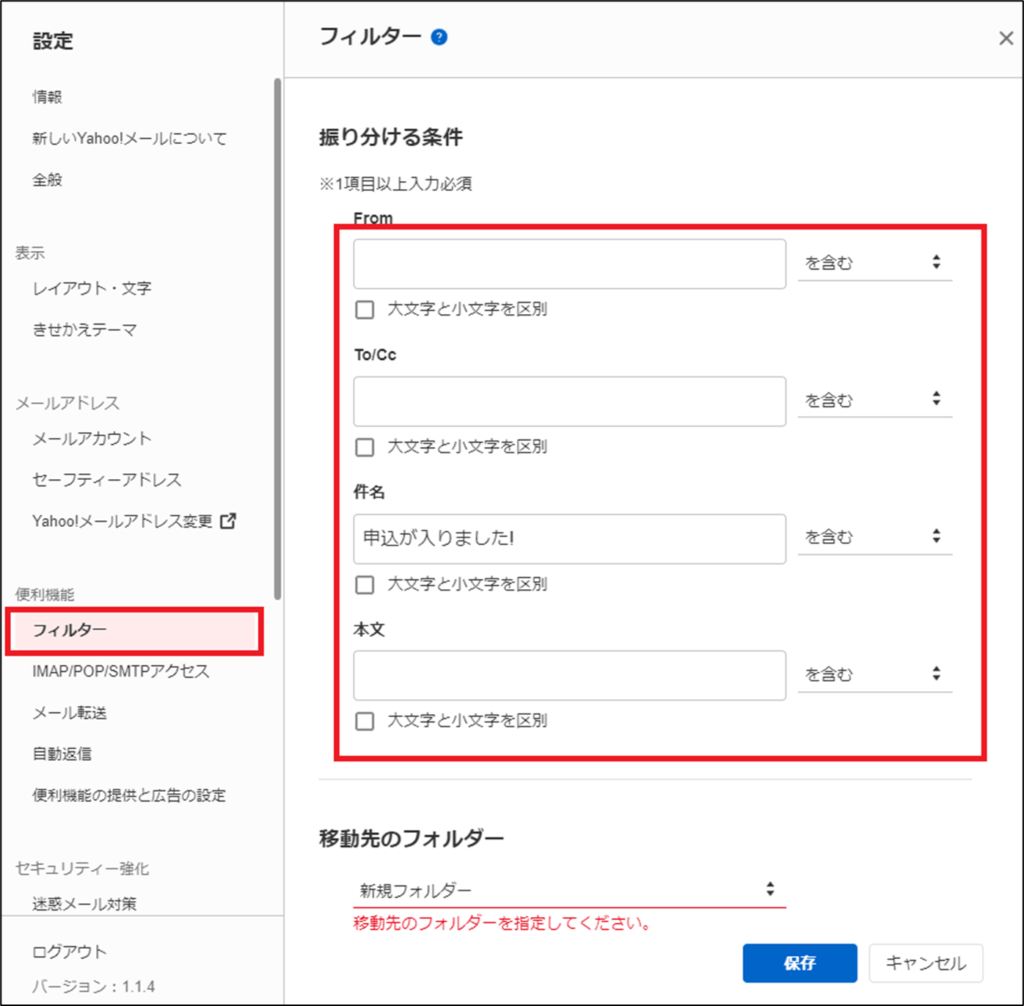
Task: Open the 新規フォルダー destination folder dropdown
Action: click(x=569, y=890)
